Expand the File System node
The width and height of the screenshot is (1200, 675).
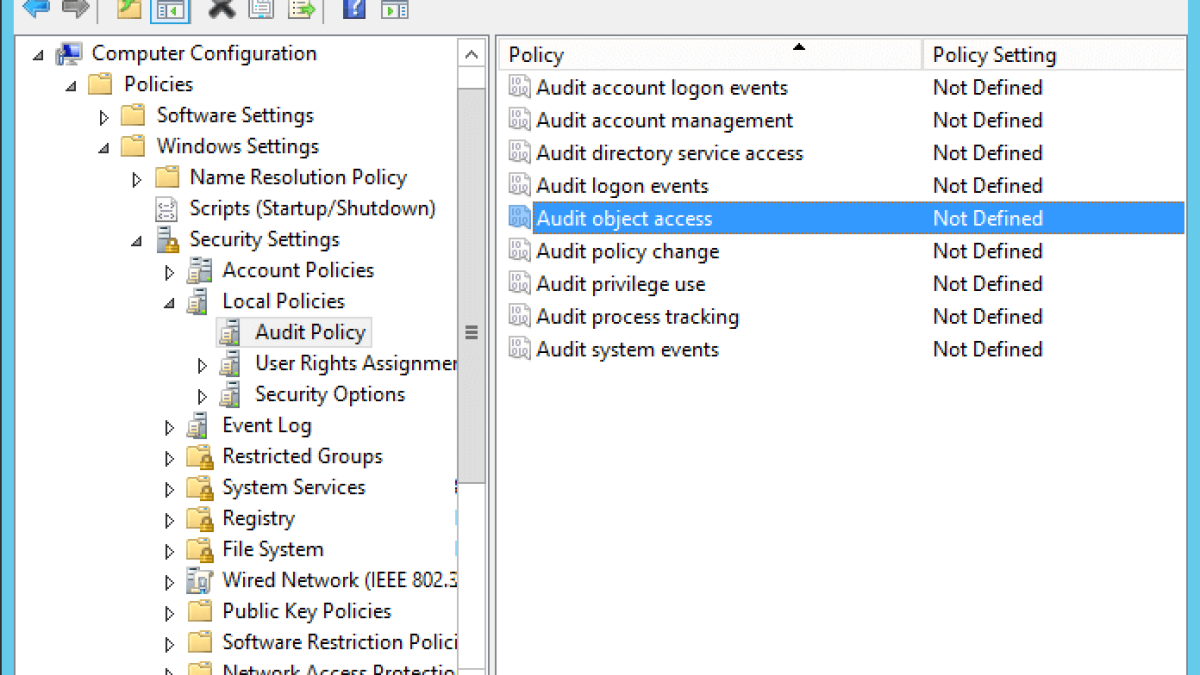coord(169,552)
